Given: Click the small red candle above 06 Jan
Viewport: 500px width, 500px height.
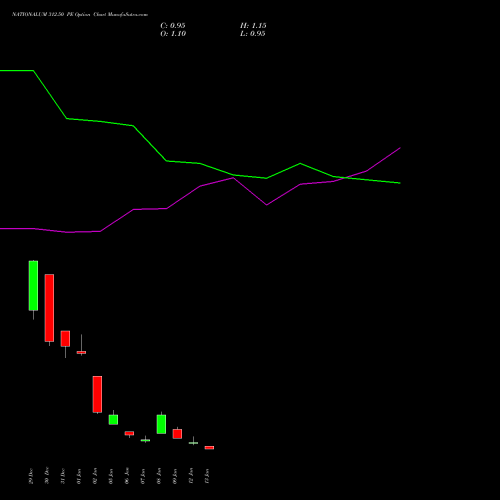Looking at the screenshot, I should [x=129, y=433].
